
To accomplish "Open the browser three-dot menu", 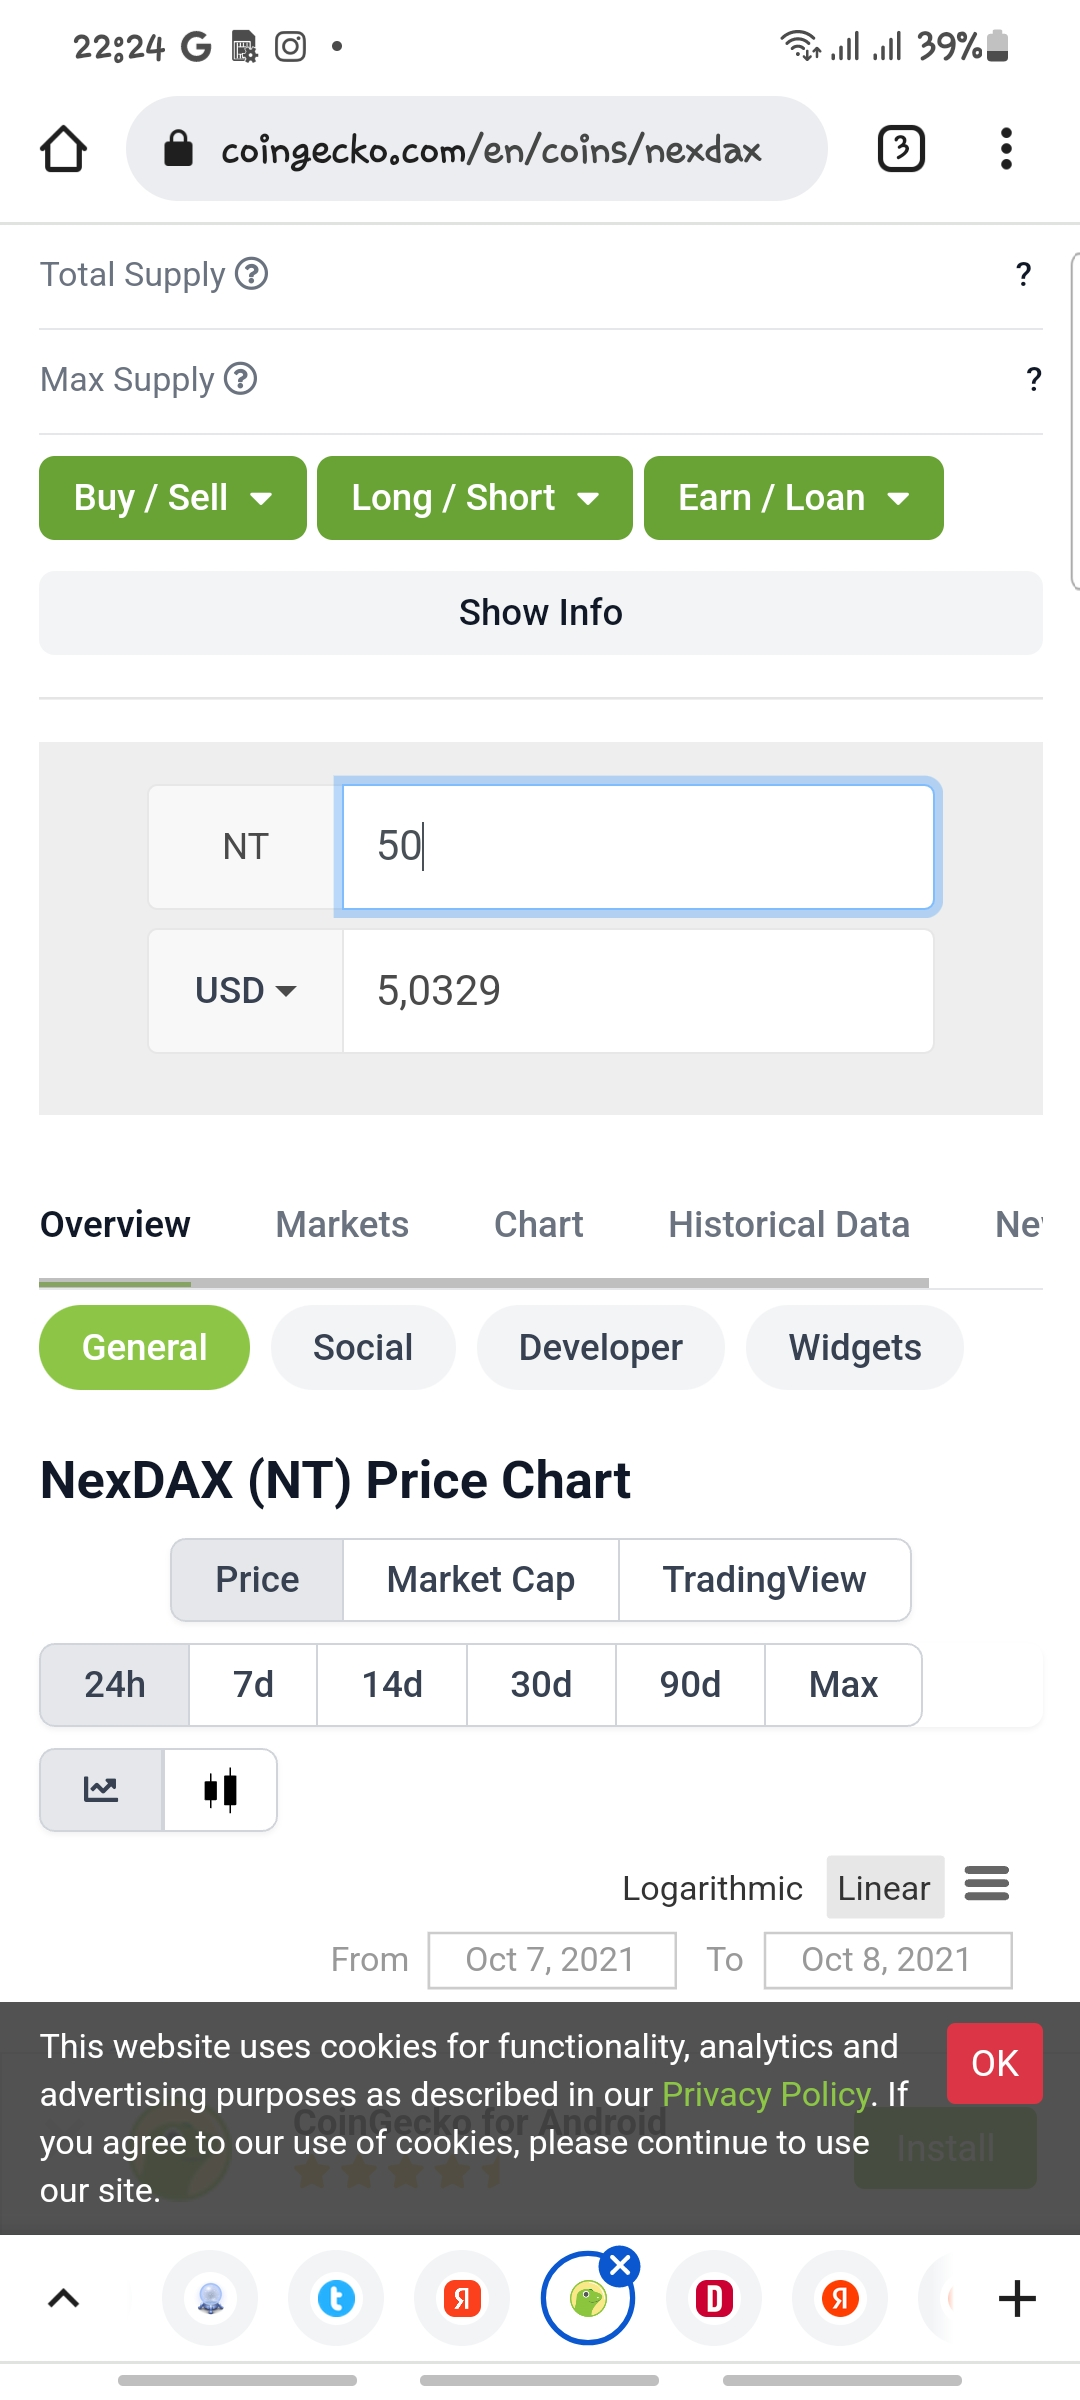I will (x=1006, y=149).
